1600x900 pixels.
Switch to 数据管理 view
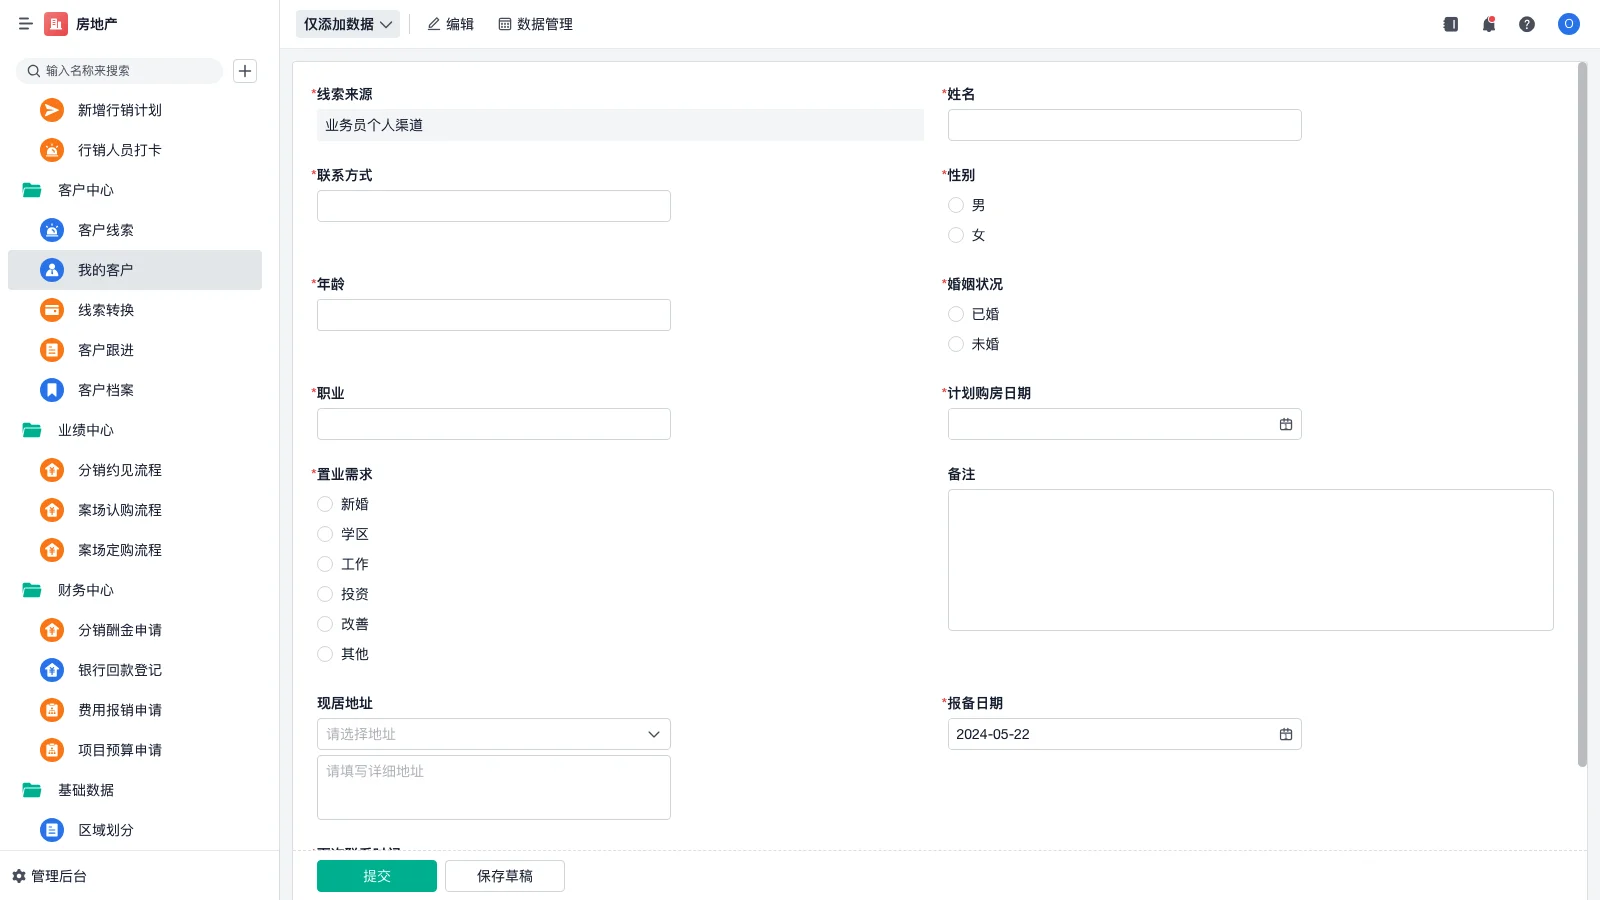pyautogui.click(x=535, y=24)
